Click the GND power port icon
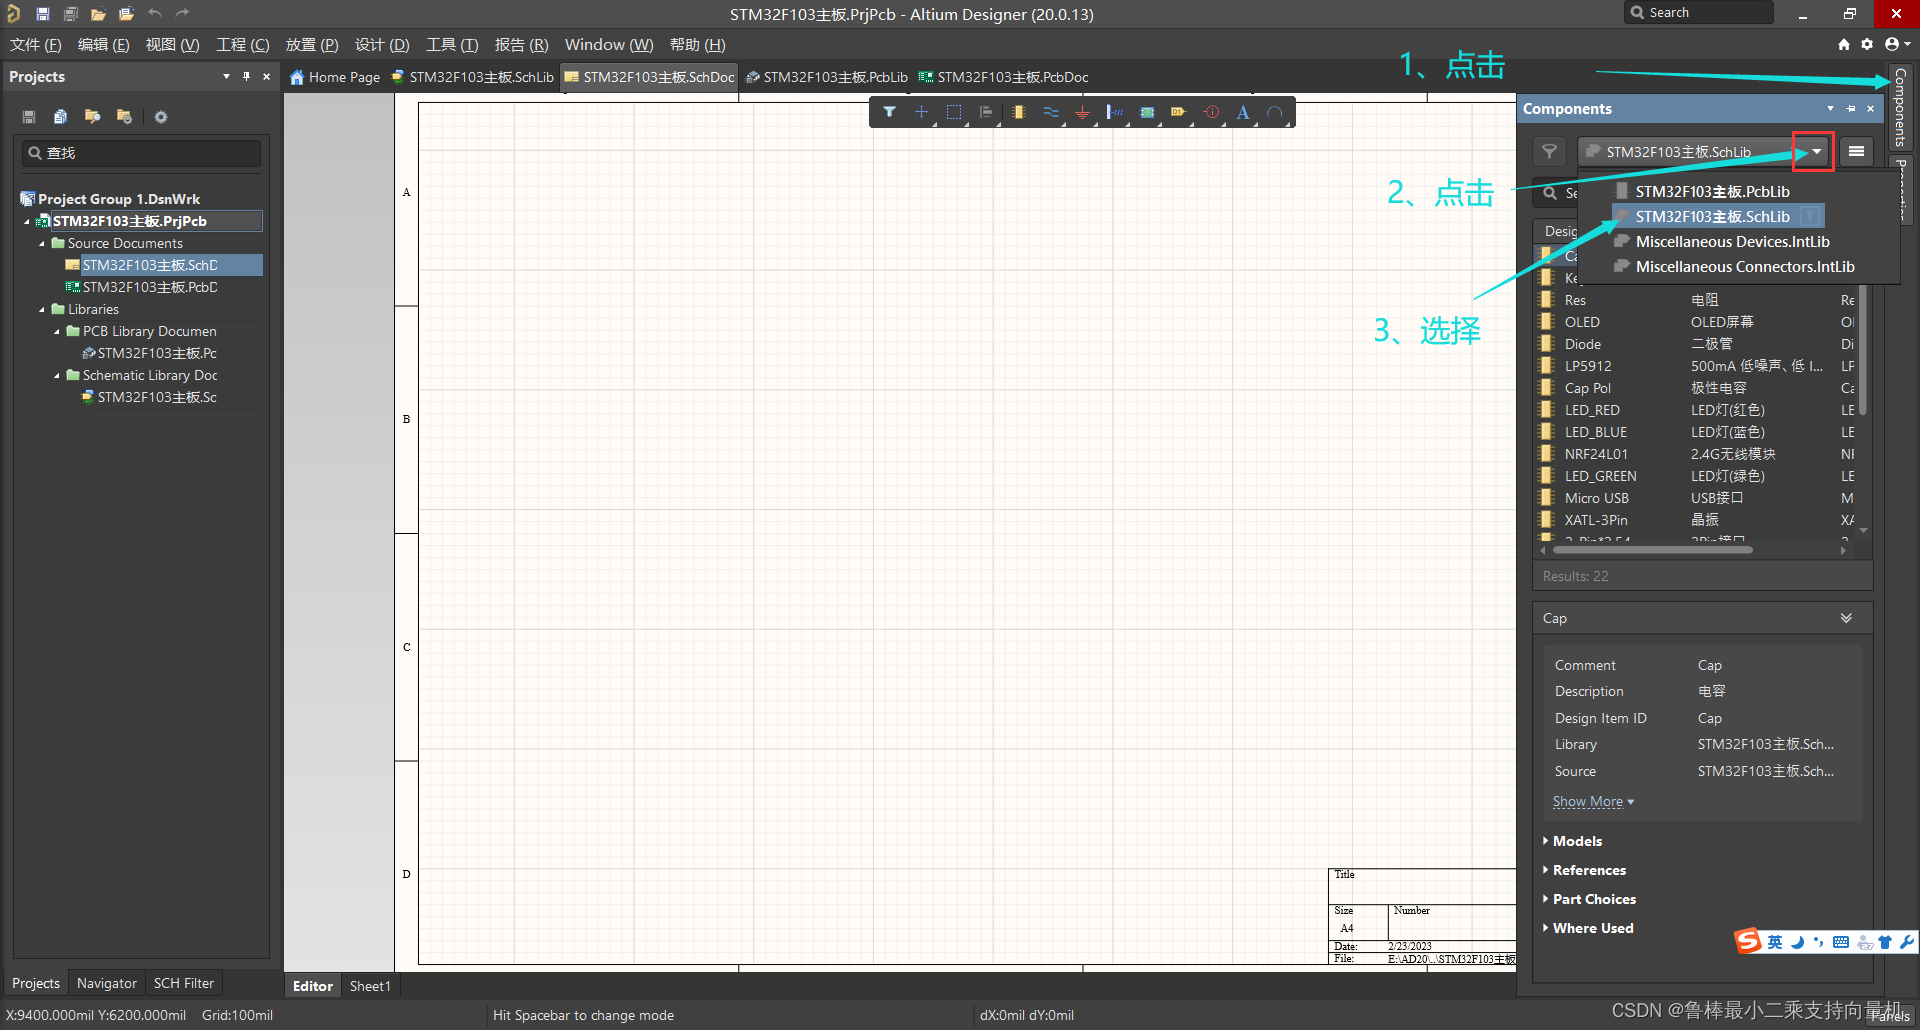Screen dimensions: 1920x1030 [x=1082, y=113]
